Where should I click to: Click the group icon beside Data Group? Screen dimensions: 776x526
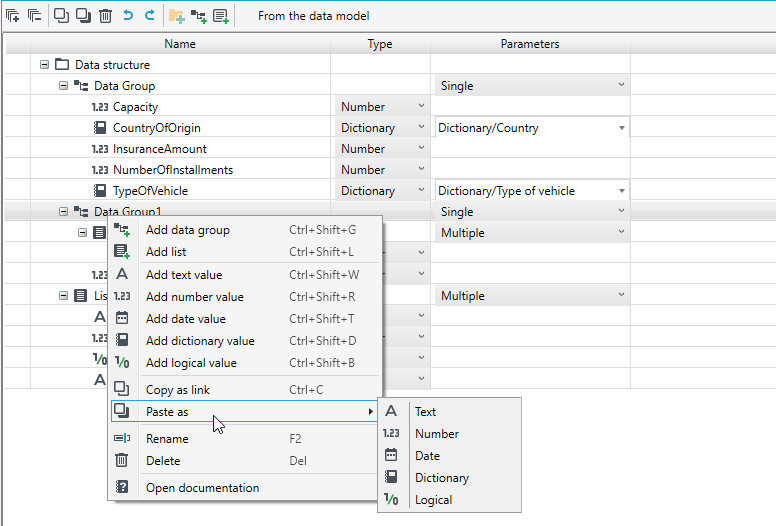(81, 86)
